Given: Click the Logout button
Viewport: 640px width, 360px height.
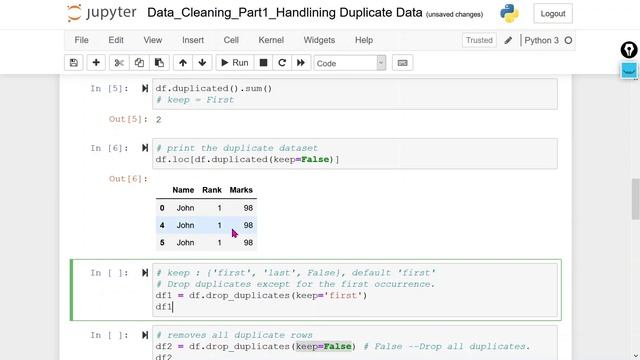Looking at the screenshot, I should (x=553, y=13).
